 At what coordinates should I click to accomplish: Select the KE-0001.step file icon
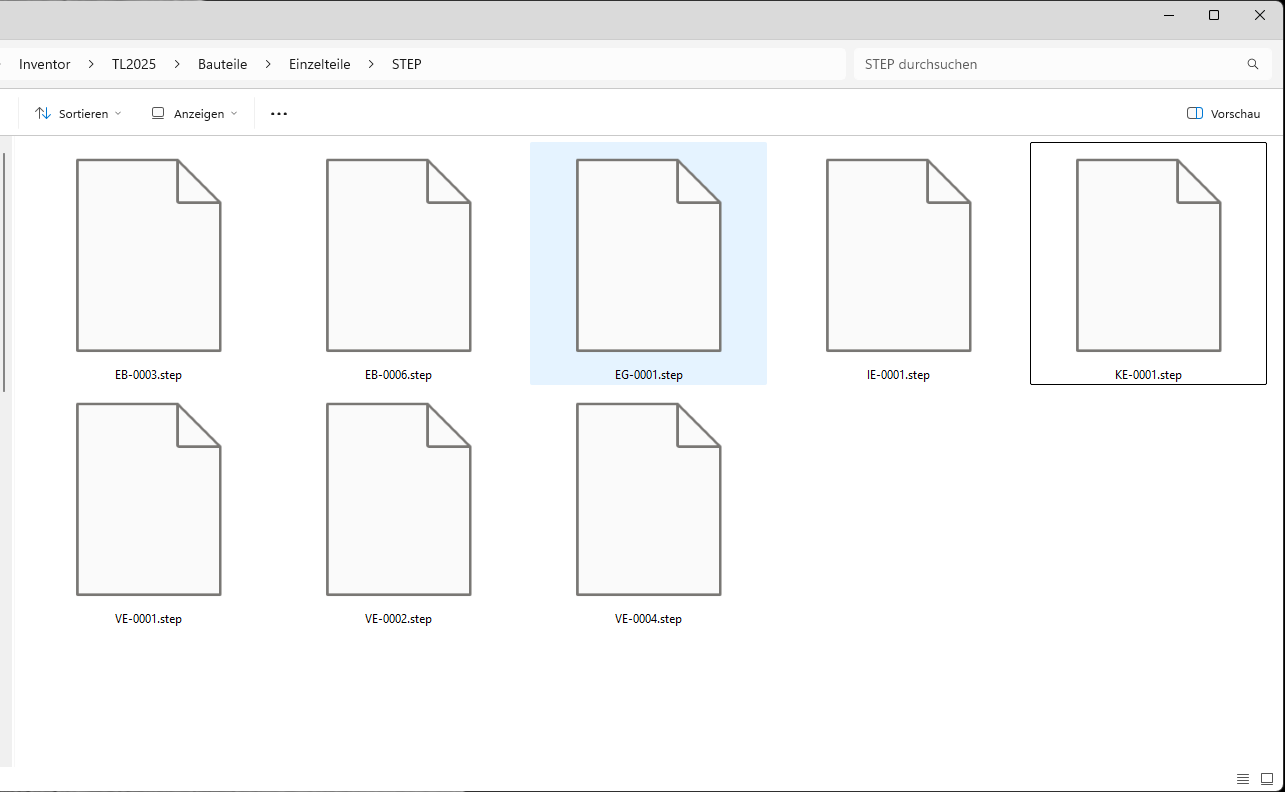pos(1148,255)
